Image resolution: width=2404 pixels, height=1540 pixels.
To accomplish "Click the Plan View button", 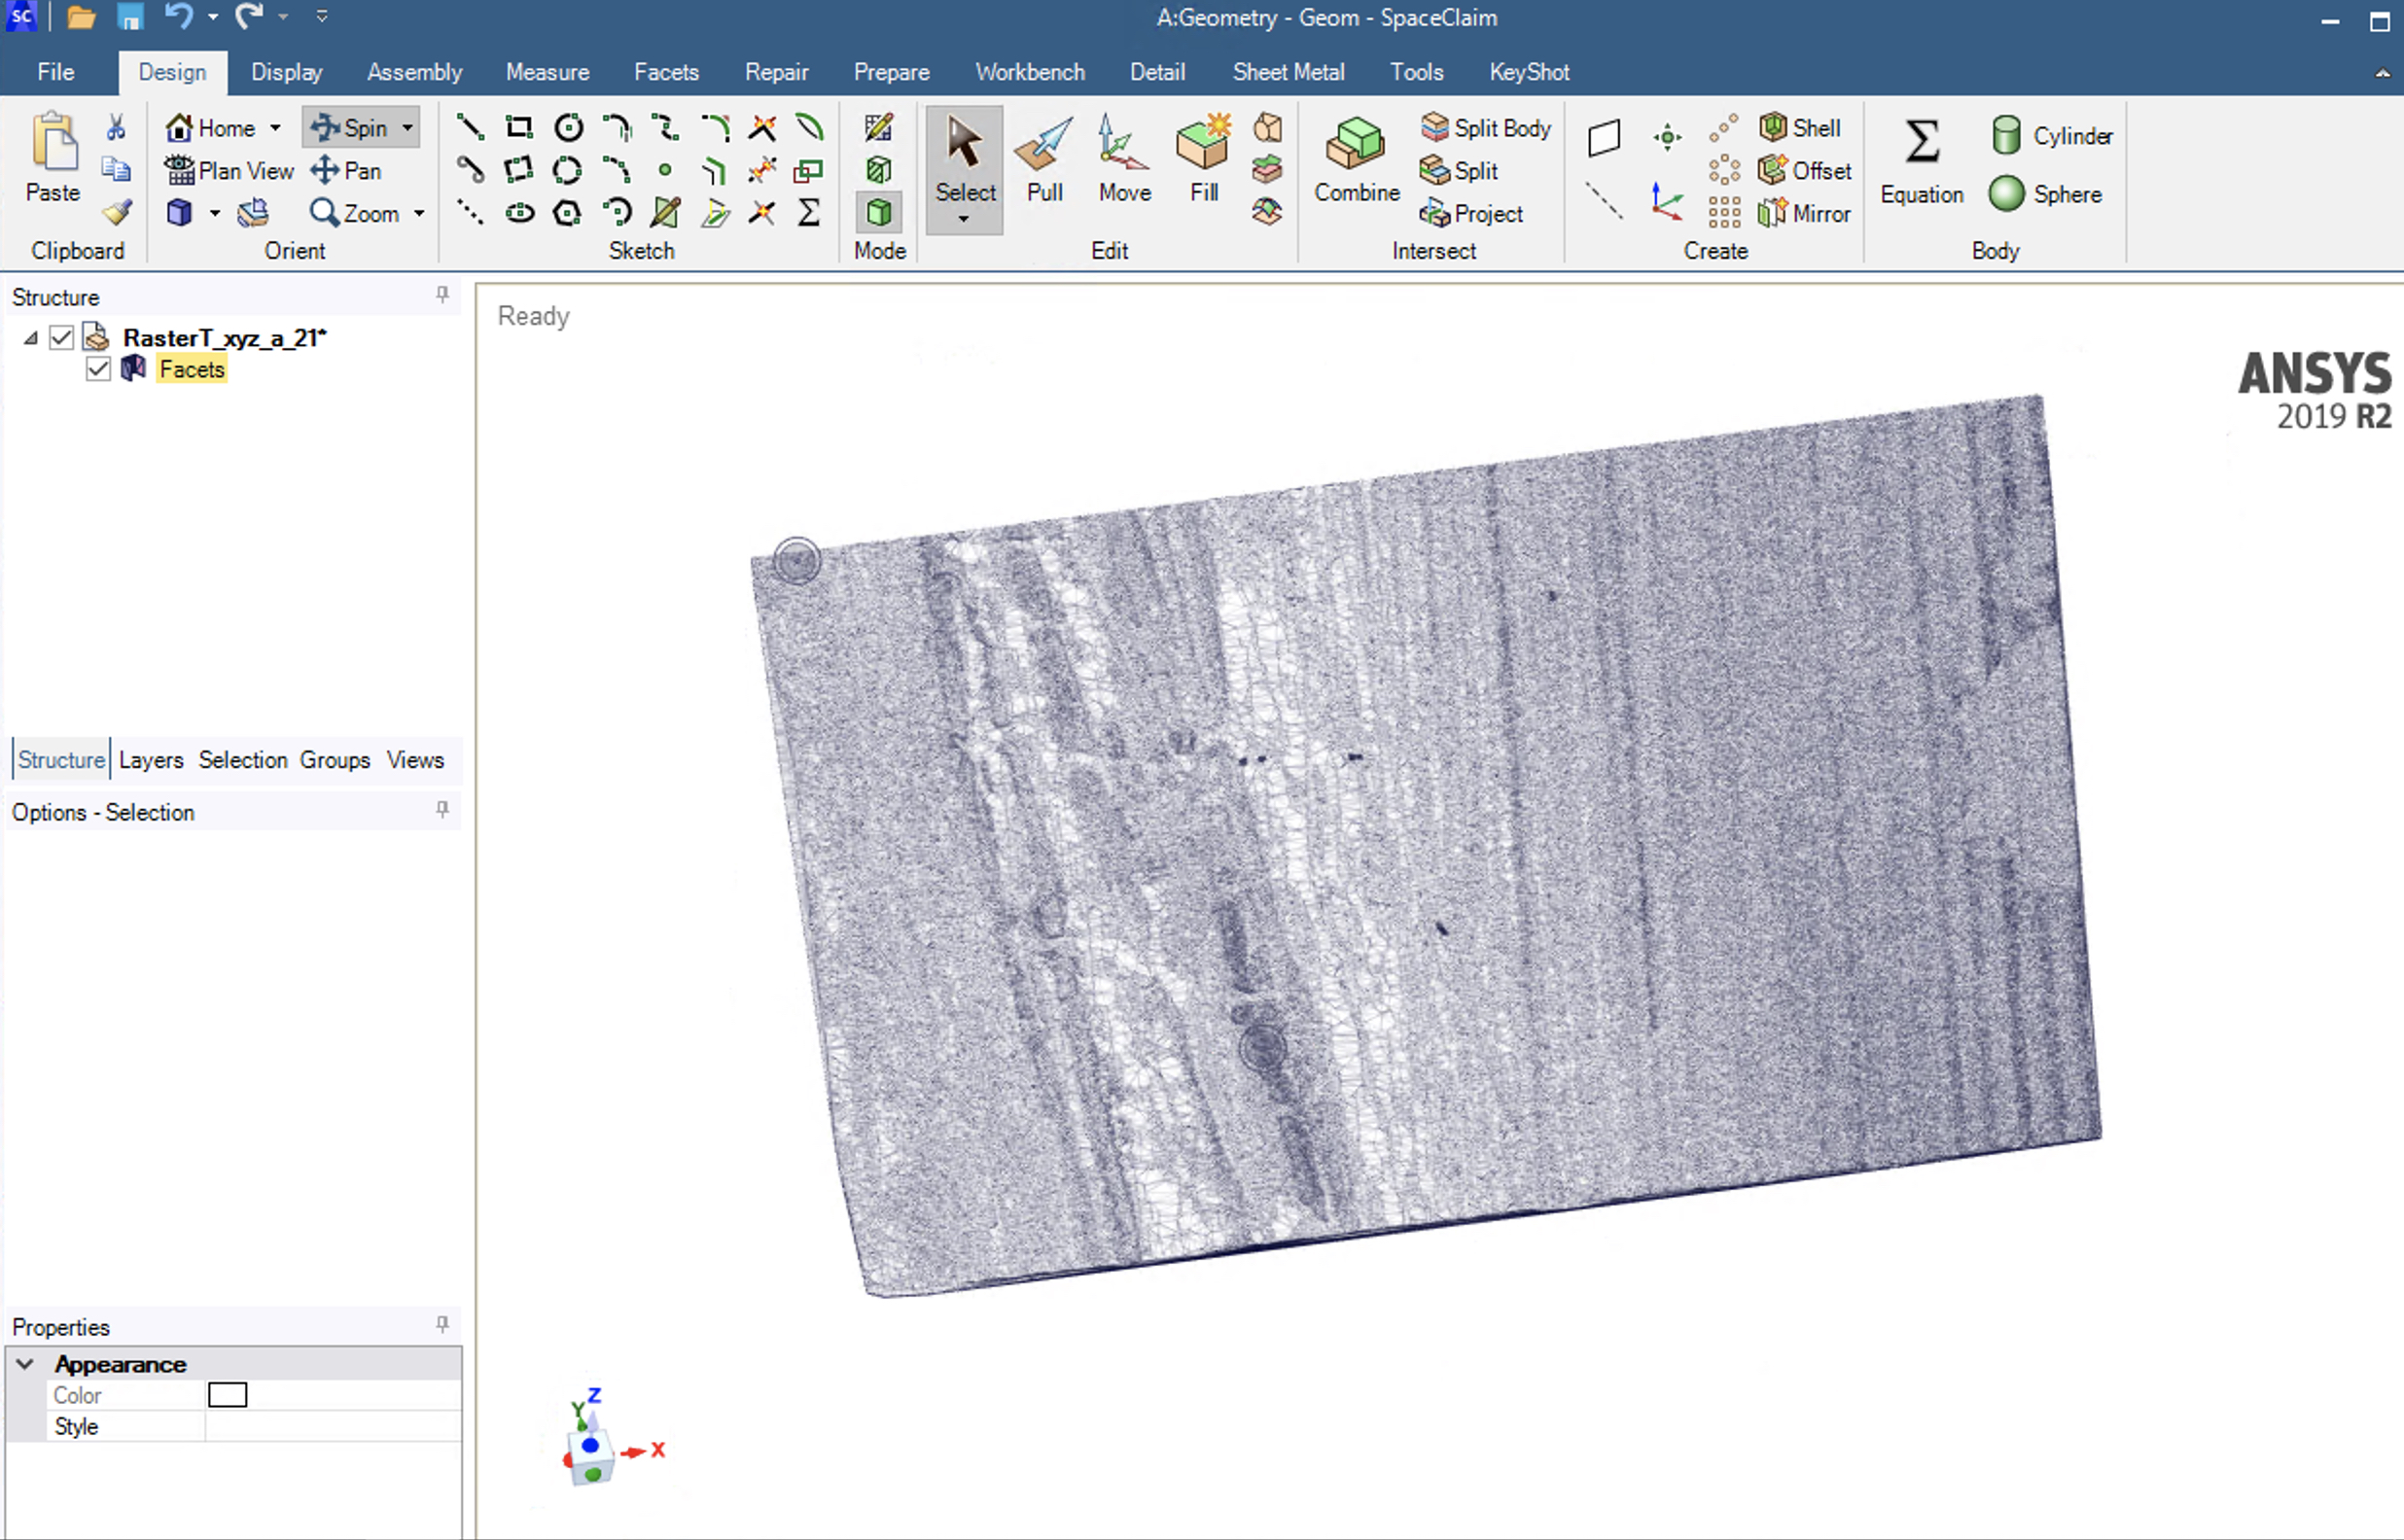I will click(x=230, y=171).
